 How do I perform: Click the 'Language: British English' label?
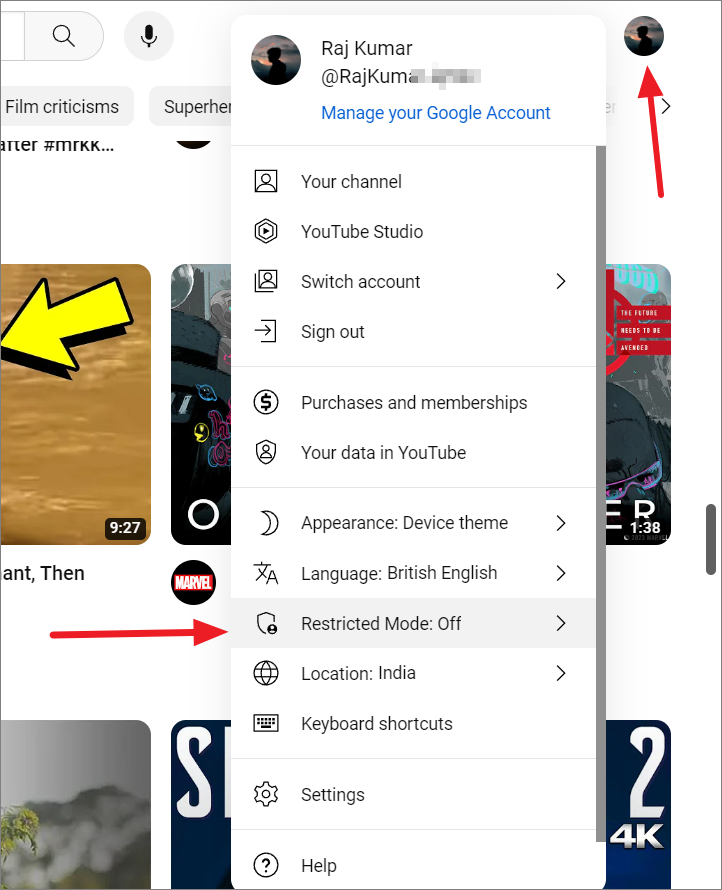pyautogui.click(x=399, y=573)
